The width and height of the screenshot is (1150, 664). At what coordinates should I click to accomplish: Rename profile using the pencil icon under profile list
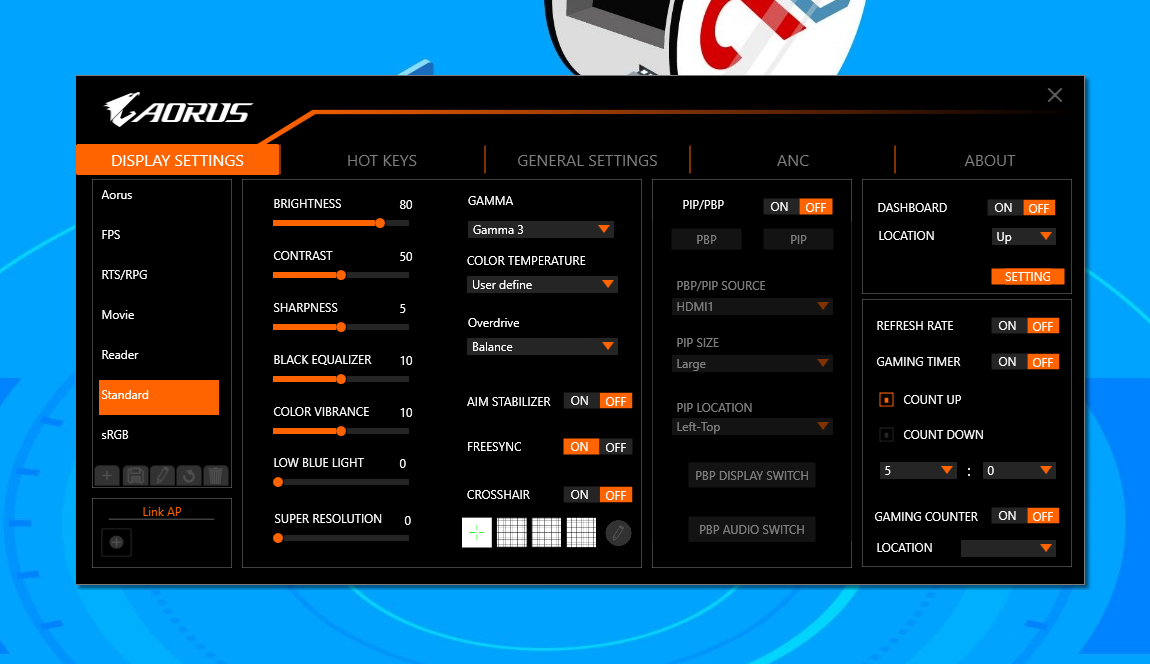click(162, 475)
